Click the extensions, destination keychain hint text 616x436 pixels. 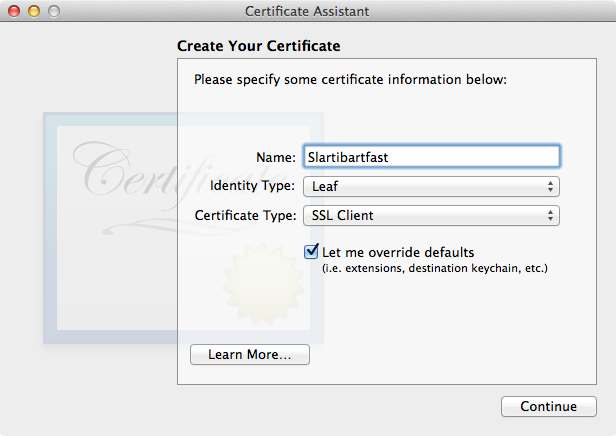click(434, 268)
